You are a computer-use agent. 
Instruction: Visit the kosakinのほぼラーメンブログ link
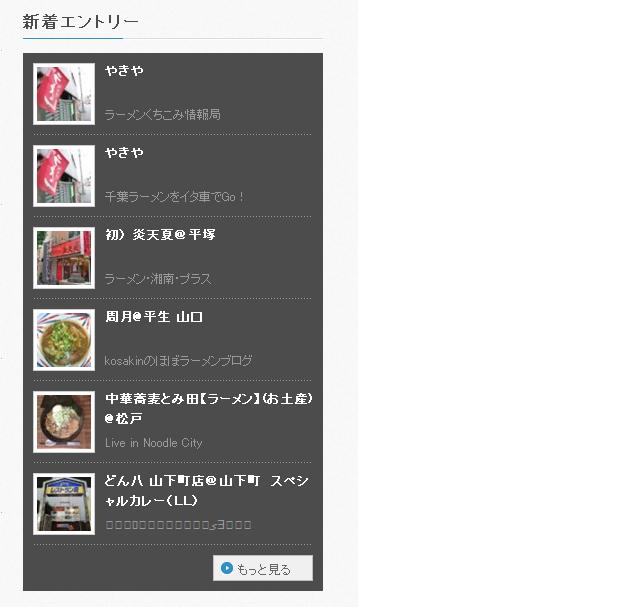point(178,361)
